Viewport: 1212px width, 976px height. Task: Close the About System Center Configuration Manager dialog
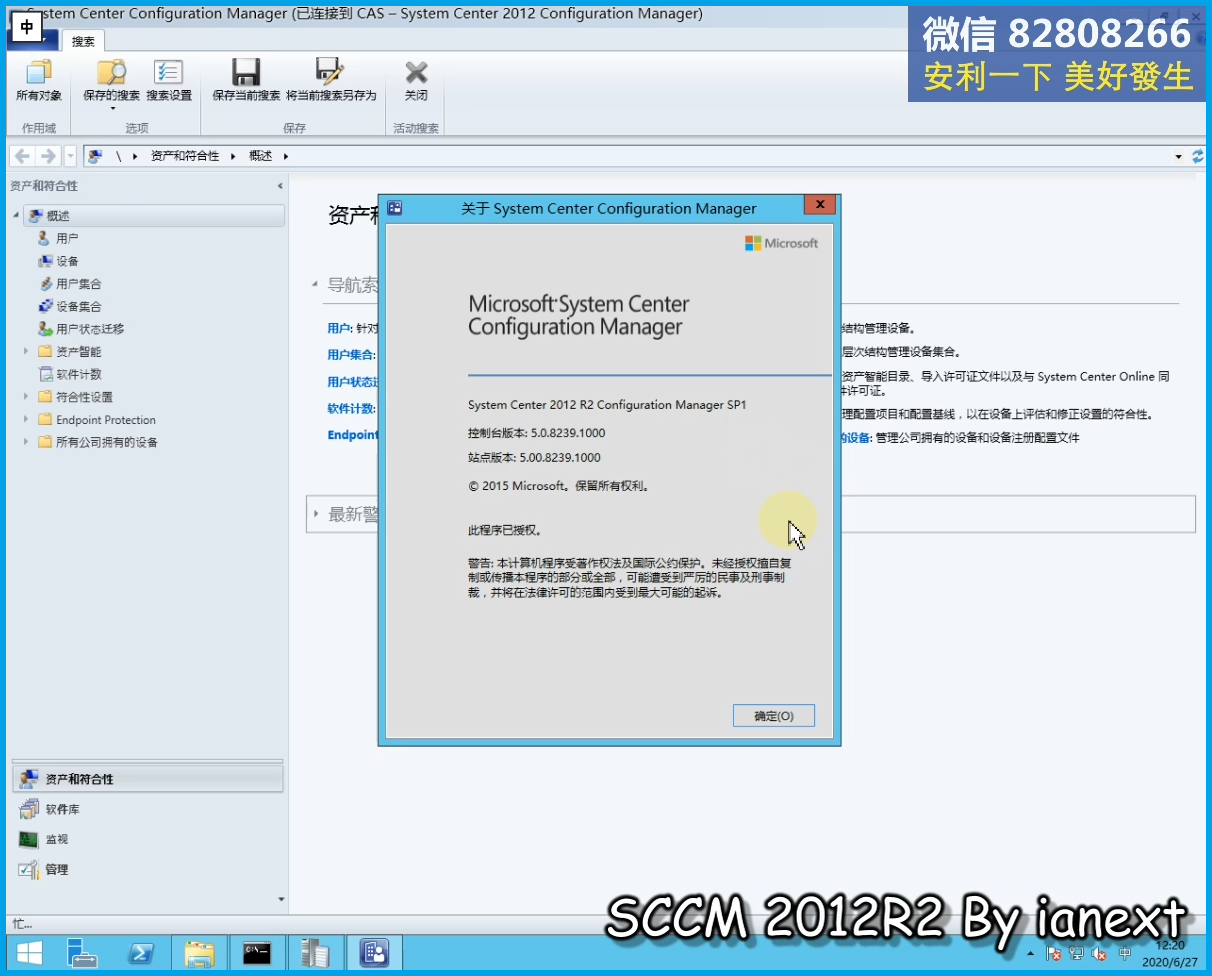819,205
